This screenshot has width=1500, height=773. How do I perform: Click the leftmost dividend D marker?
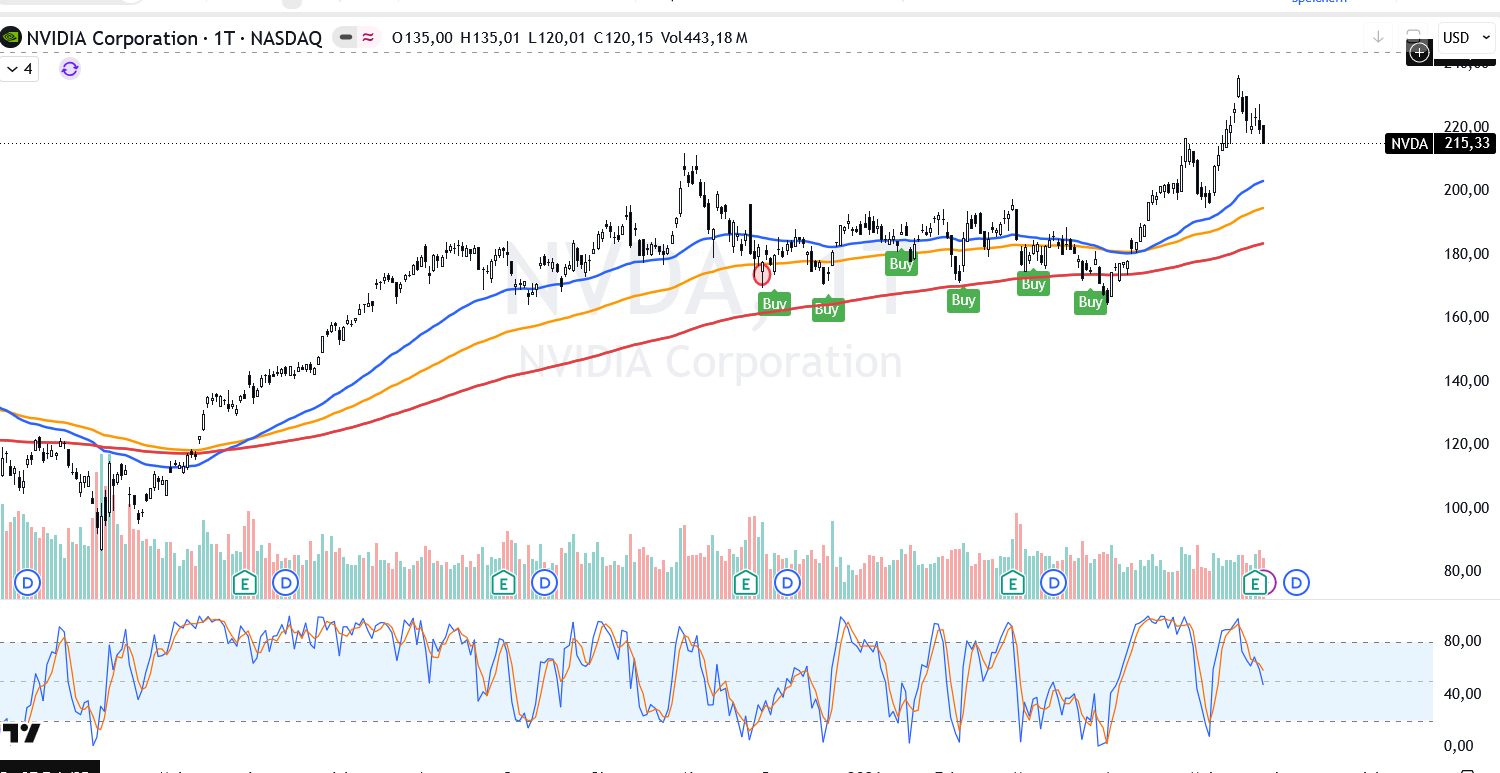28,581
